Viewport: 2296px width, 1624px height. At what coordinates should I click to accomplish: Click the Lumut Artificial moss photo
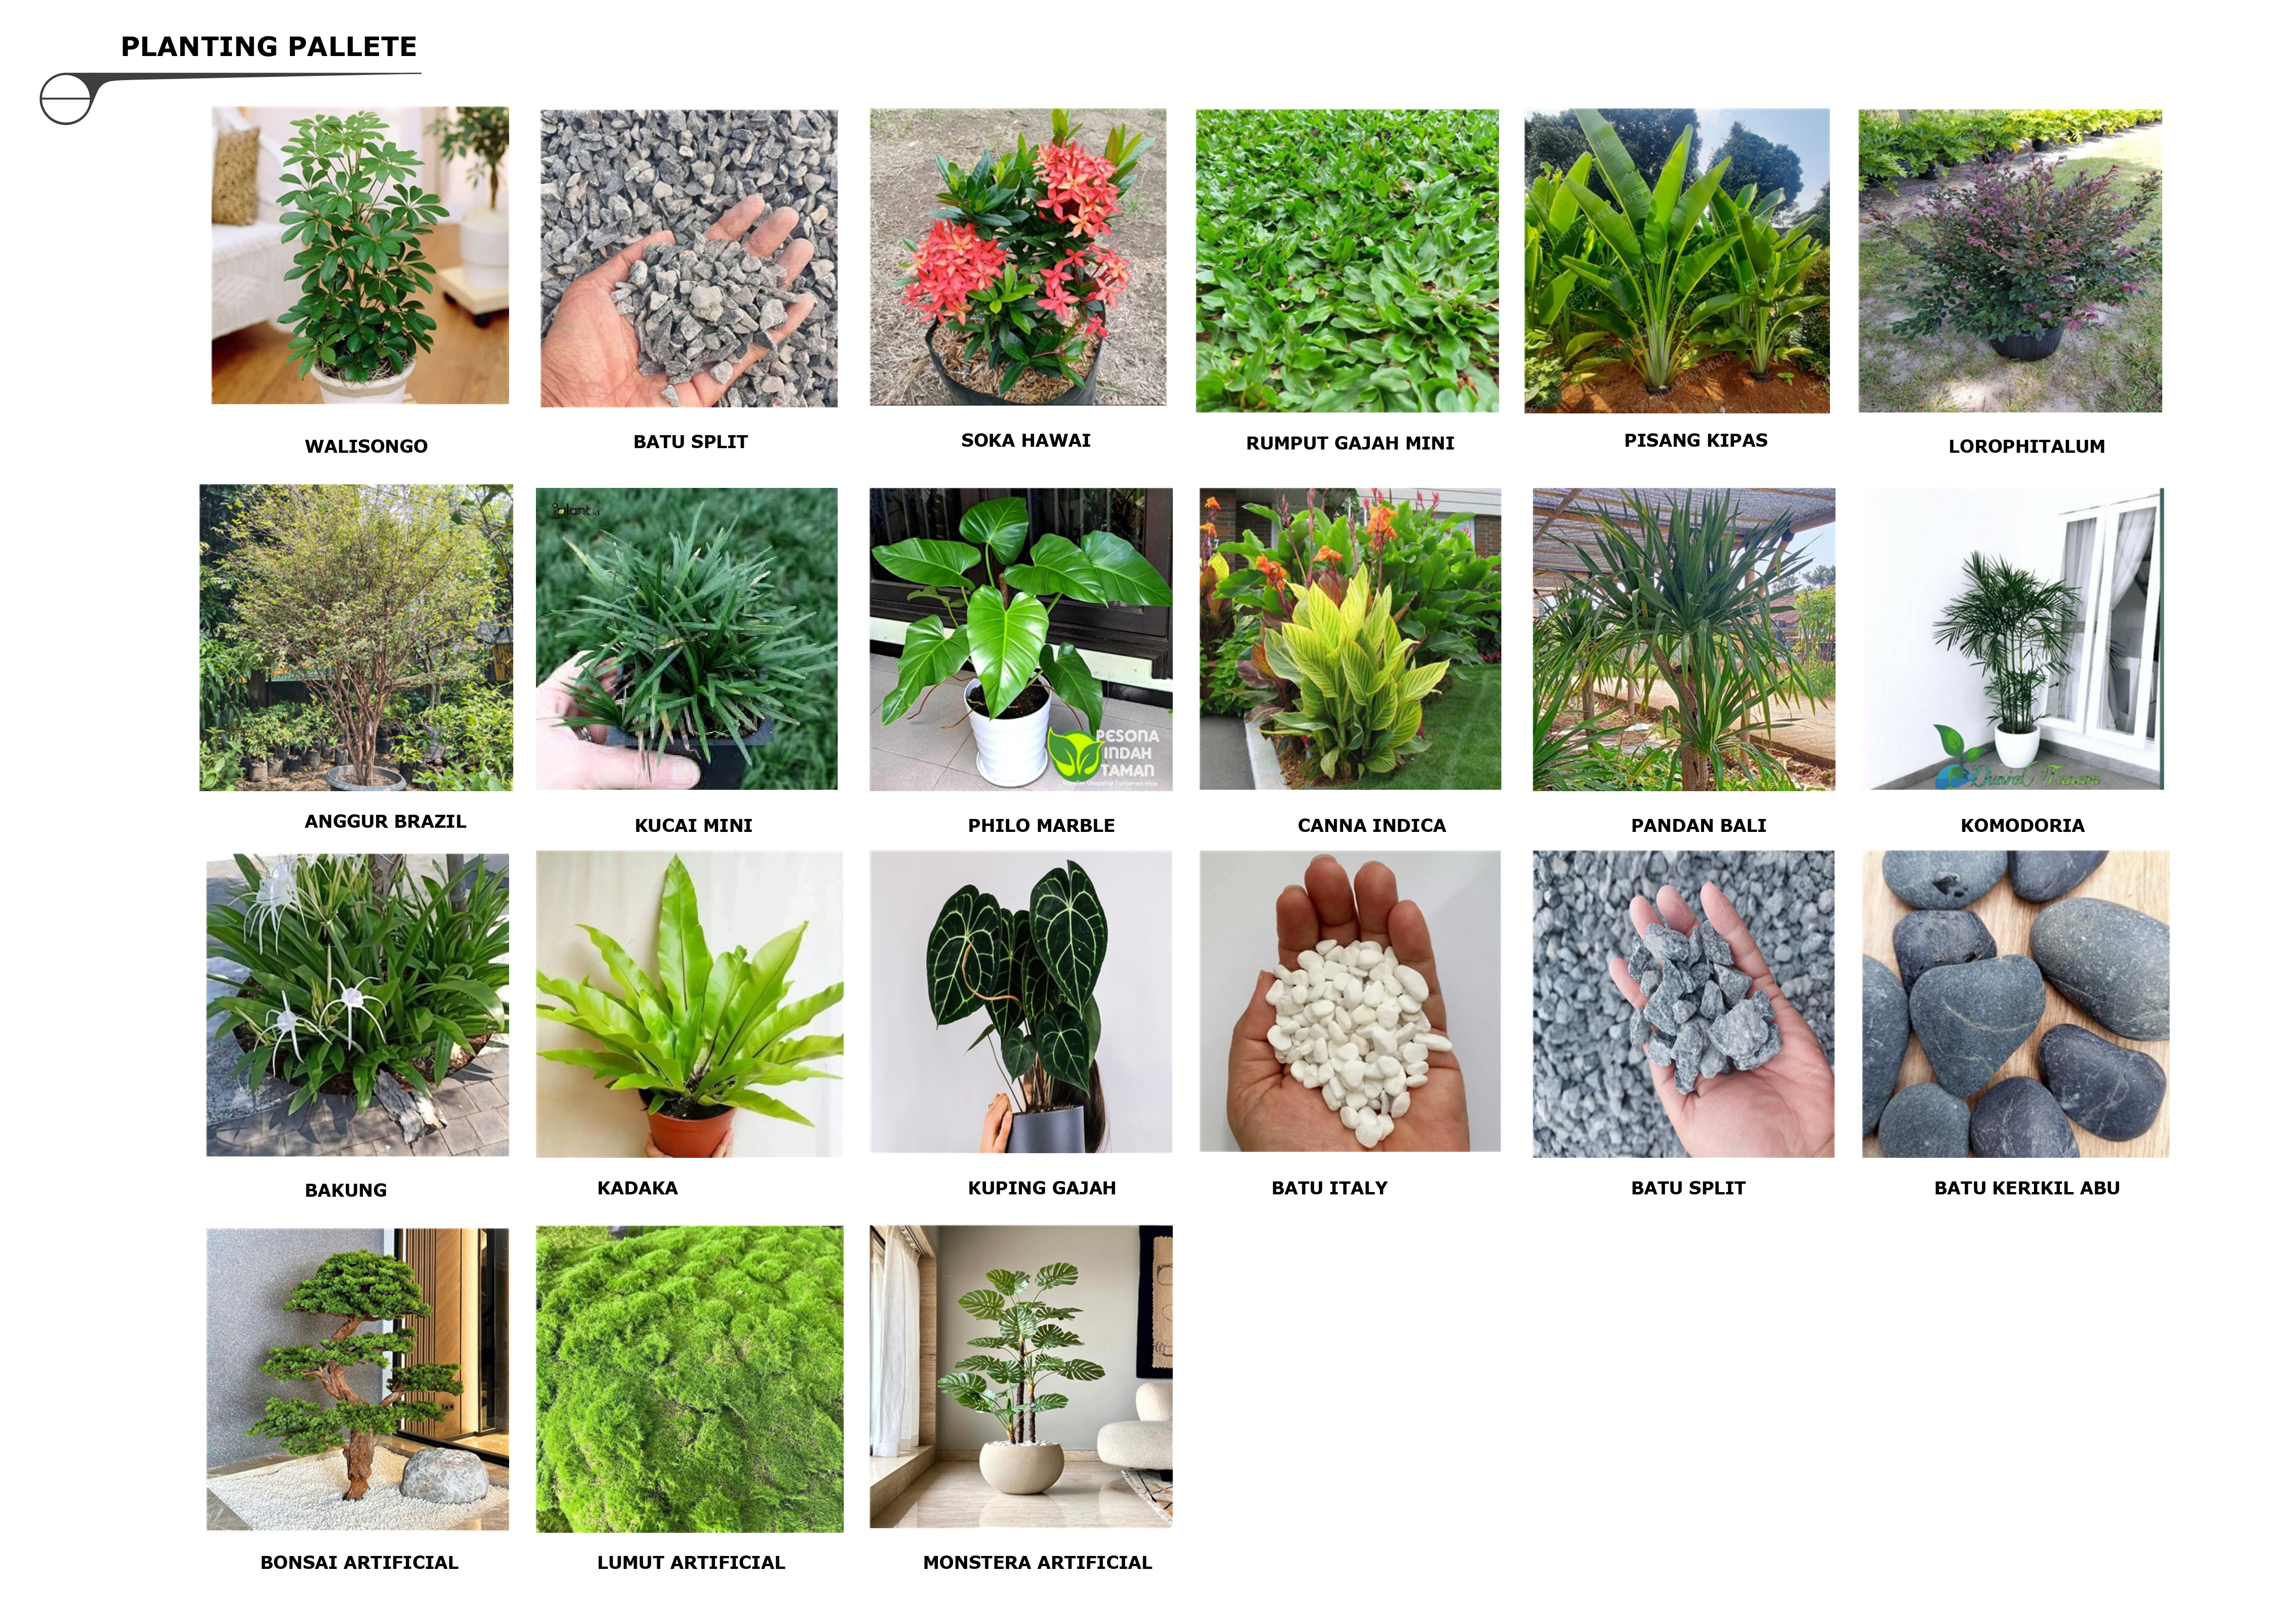pos(690,1379)
